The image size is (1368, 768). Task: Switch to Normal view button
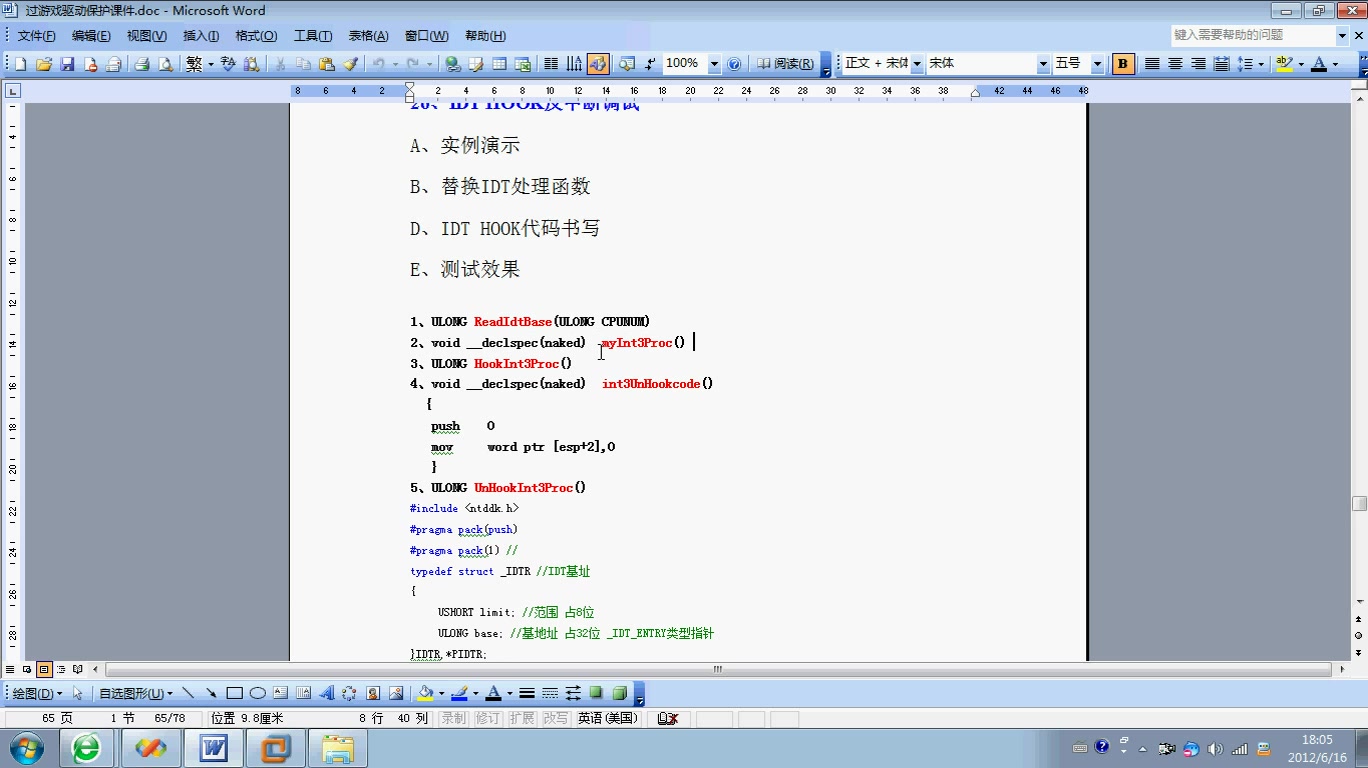10,669
